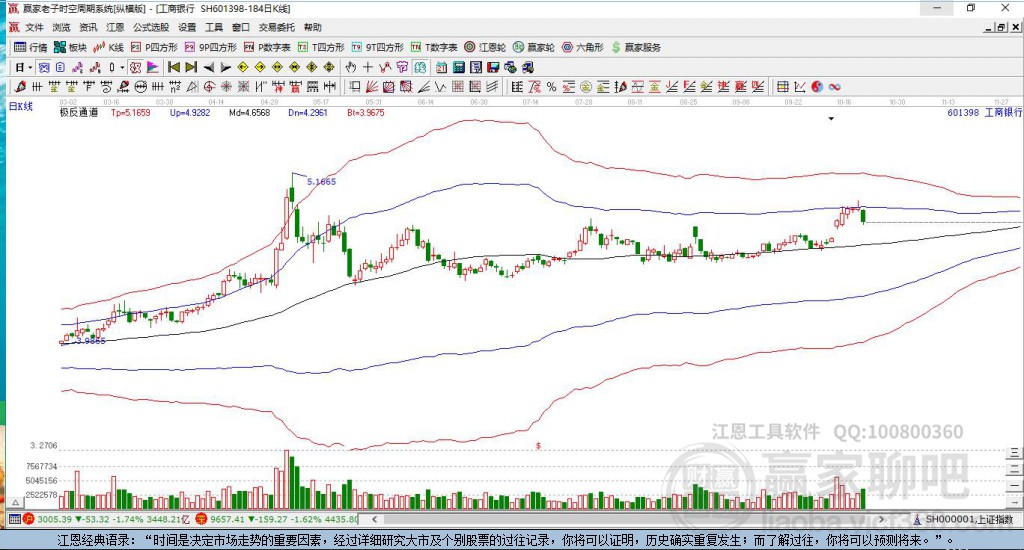The width and height of the screenshot is (1024, 550).
Task: Open the 浏览 menu
Action: click(x=61, y=27)
